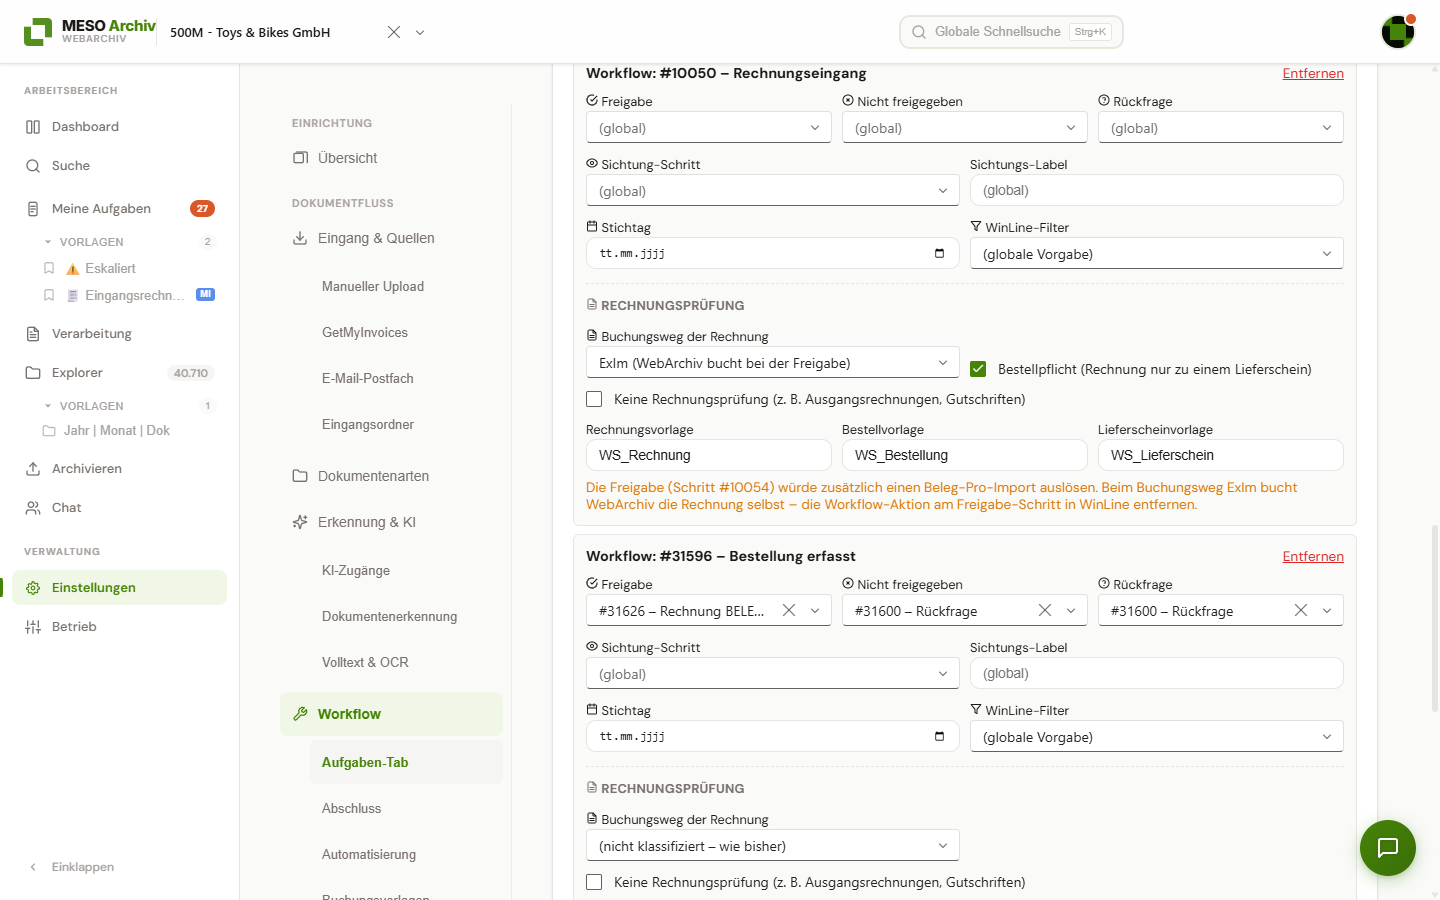Clear the Rückfrage #31600 selection X

(1301, 610)
